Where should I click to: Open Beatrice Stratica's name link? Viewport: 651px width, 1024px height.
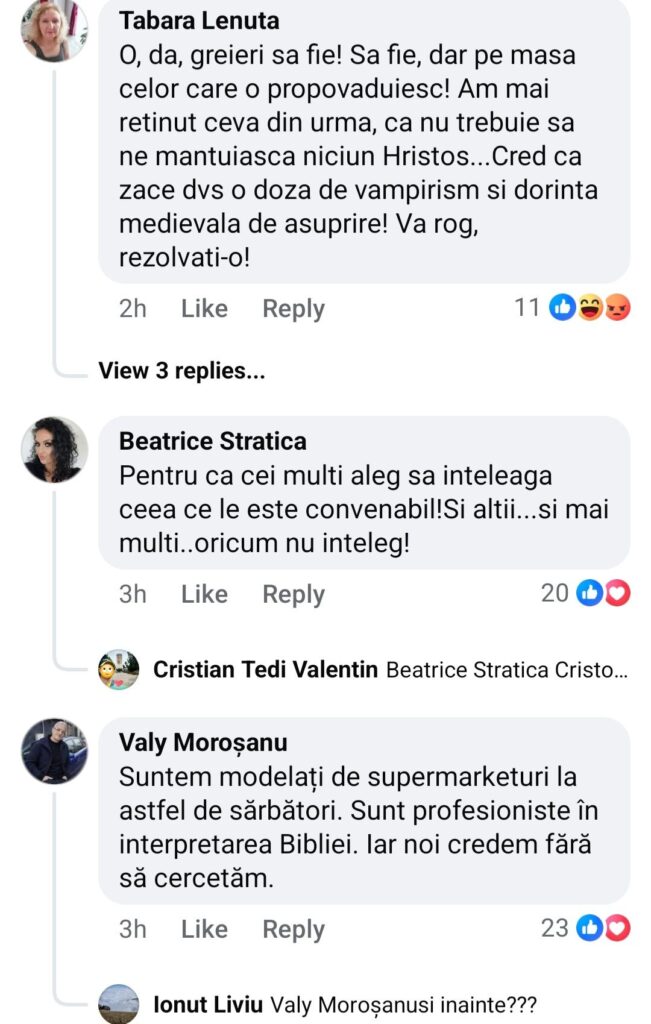click(213, 441)
